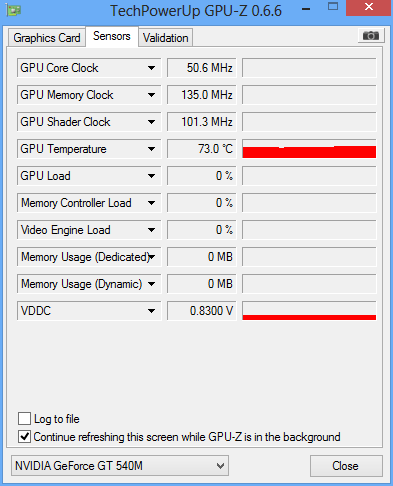Select NVIDIA GeForce GT 540M device combo box

pos(120,465)
